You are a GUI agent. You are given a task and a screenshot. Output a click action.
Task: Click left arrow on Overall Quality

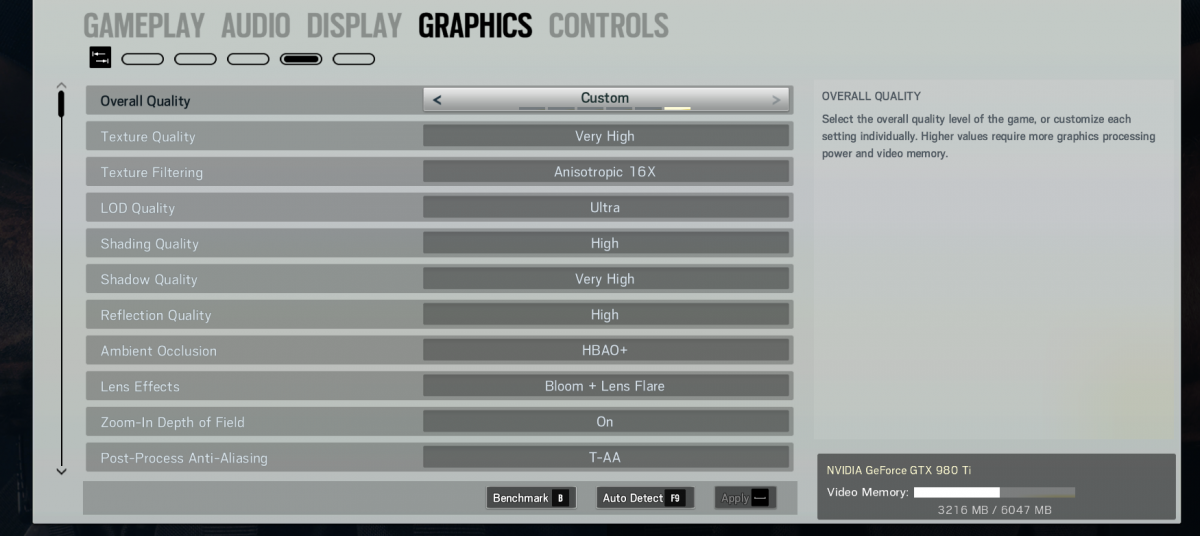coord(437,100)
